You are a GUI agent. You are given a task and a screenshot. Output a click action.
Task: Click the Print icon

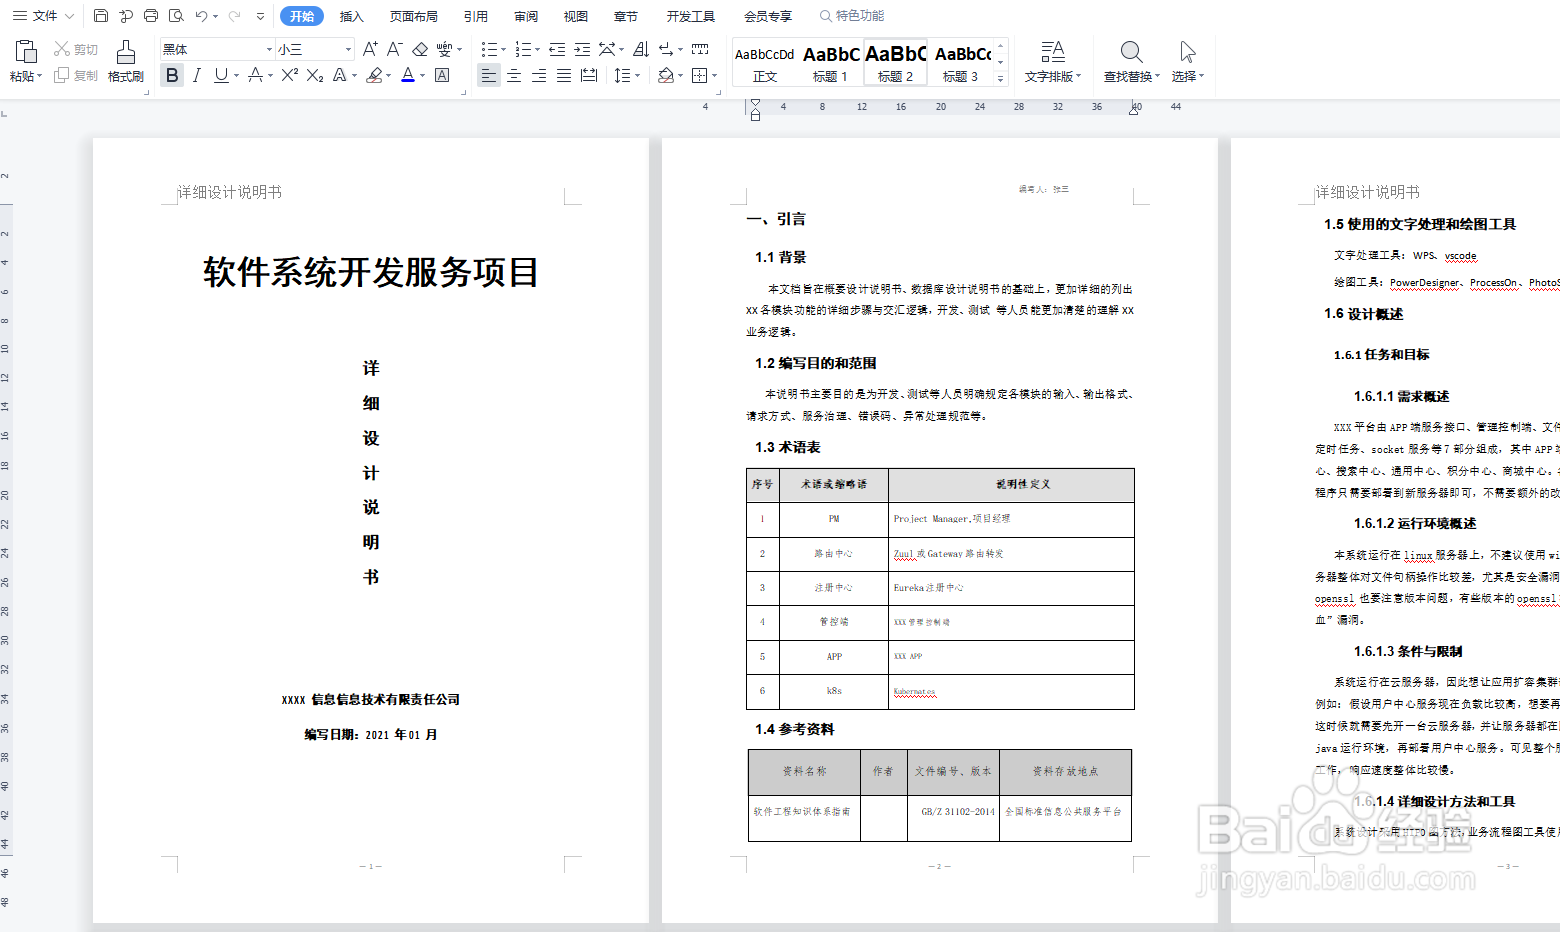pyautogui.click(x=151, y=16)
